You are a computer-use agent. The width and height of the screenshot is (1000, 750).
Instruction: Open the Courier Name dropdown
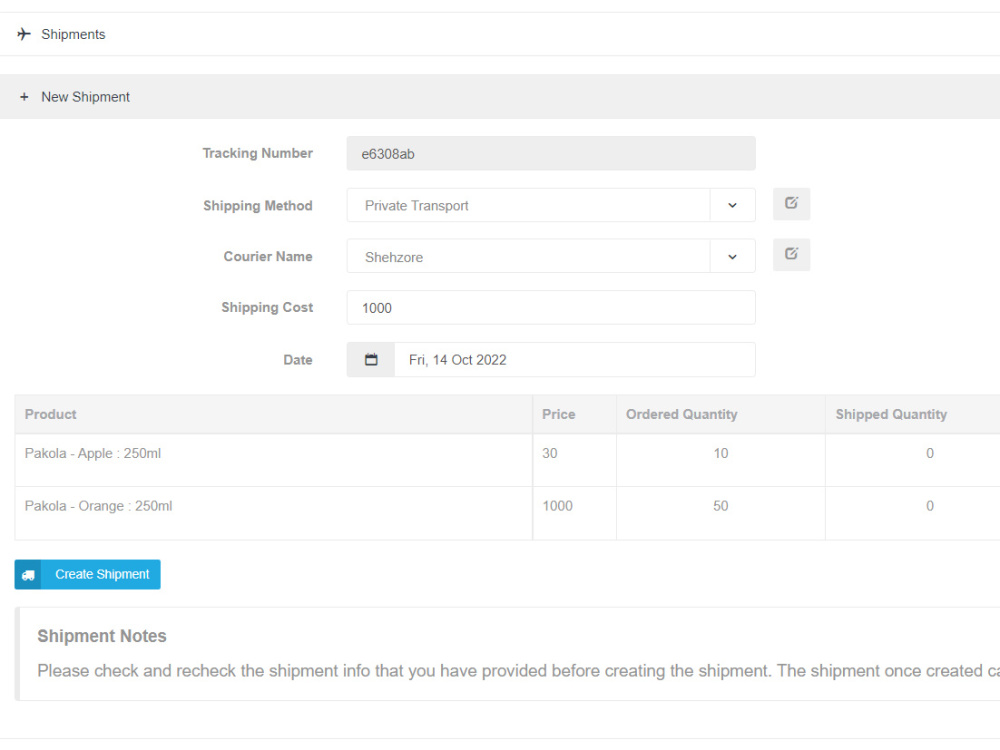(x=733, y=256)
